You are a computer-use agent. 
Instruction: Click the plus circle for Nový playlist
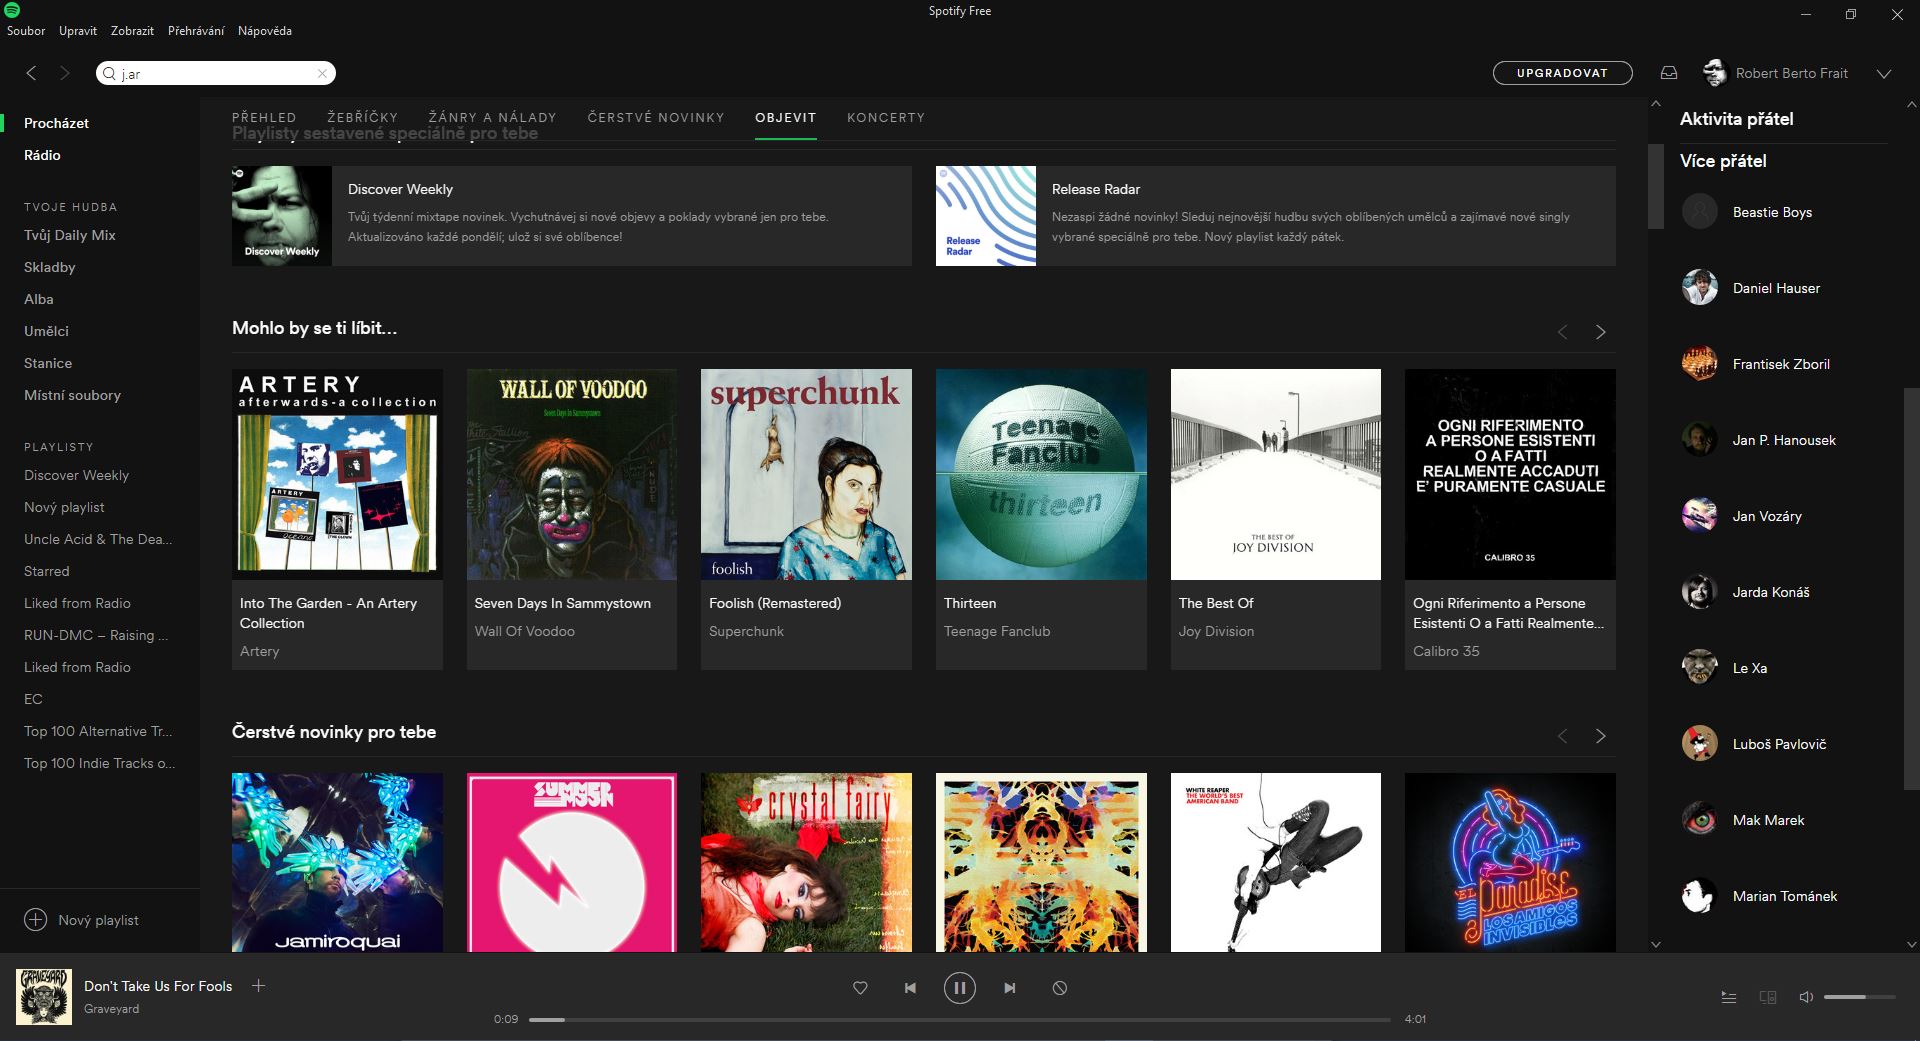(36, 920)
